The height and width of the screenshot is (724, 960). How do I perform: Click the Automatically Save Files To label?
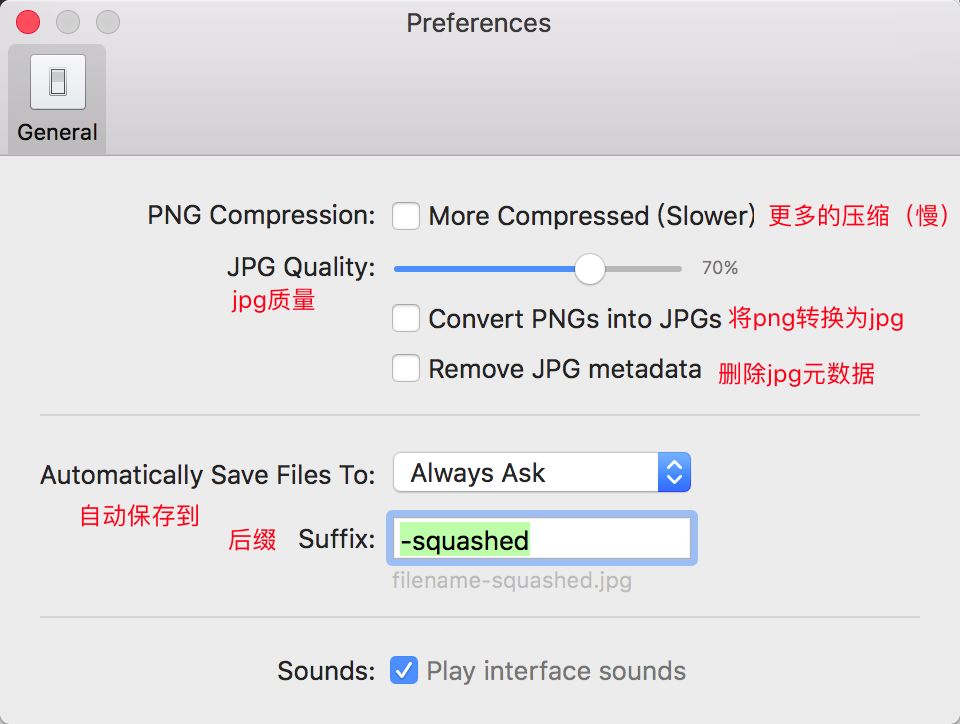208,474
